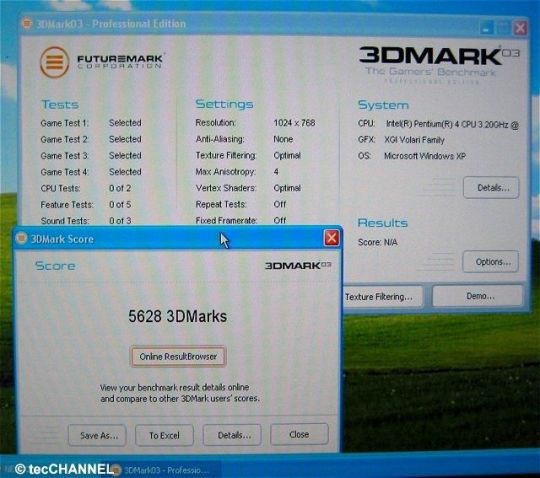This screenshot has width=540, height=478.
Task: Click the Online ResultBrowser button
Action: coord(178,356)
